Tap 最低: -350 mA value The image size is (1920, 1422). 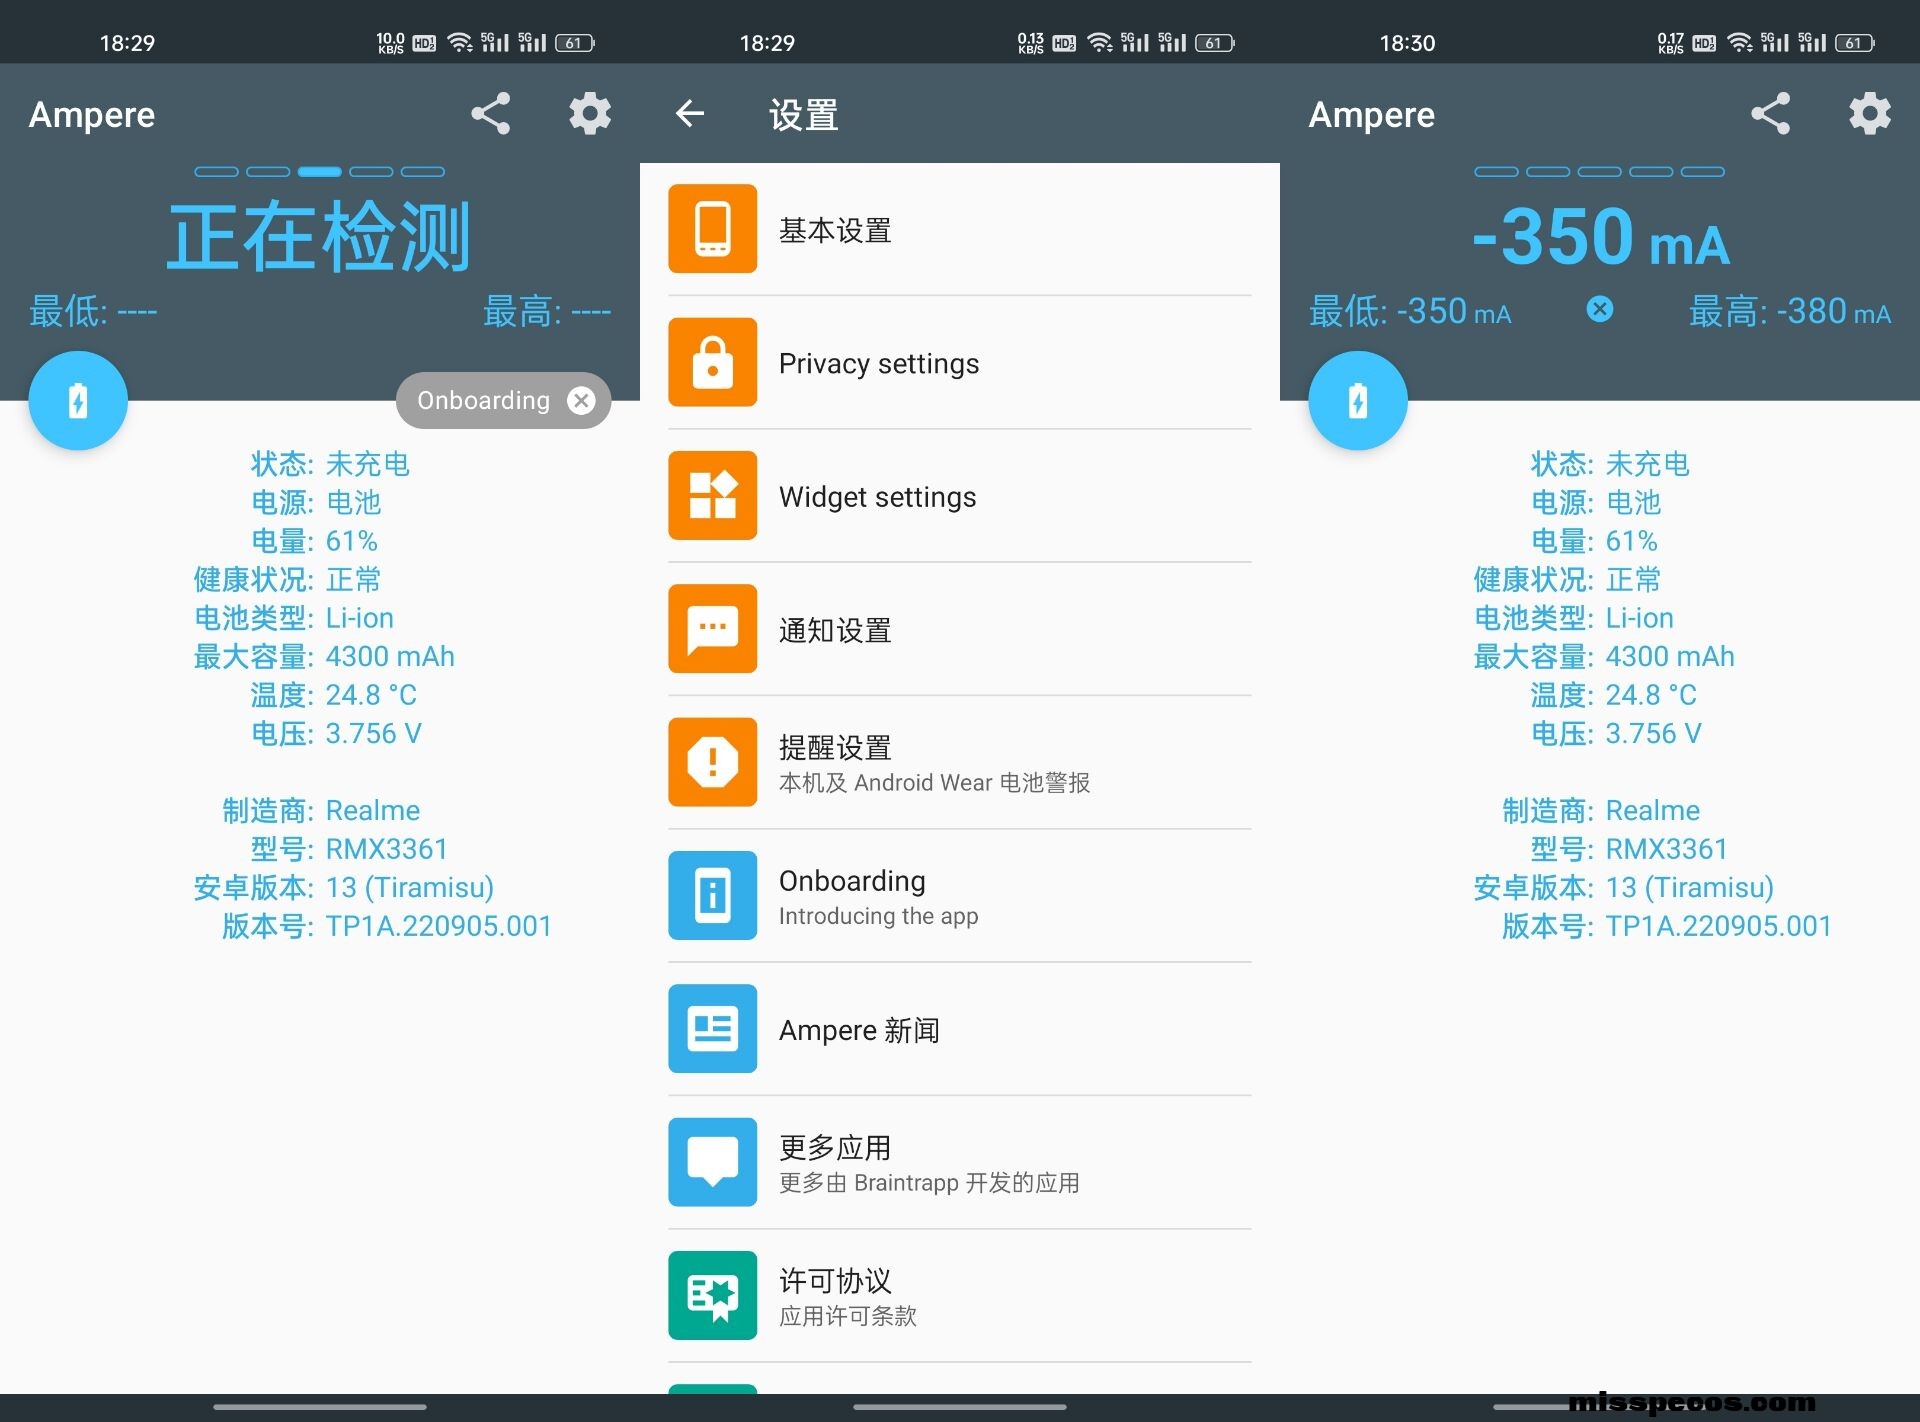coord(1410,311)
